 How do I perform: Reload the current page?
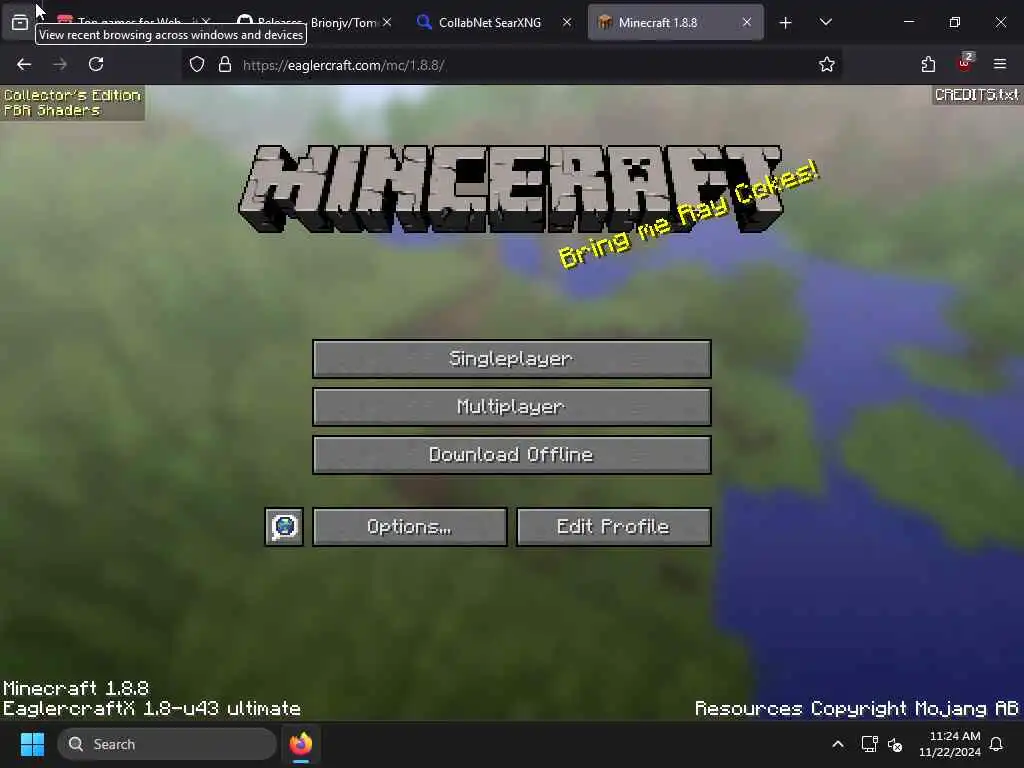(96, 64)
